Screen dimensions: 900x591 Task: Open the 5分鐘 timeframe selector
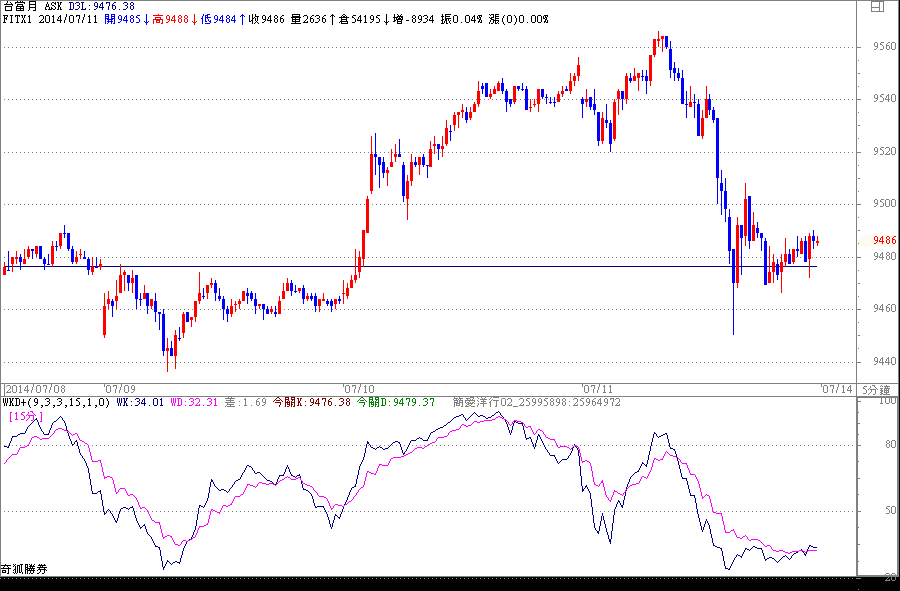876,389
